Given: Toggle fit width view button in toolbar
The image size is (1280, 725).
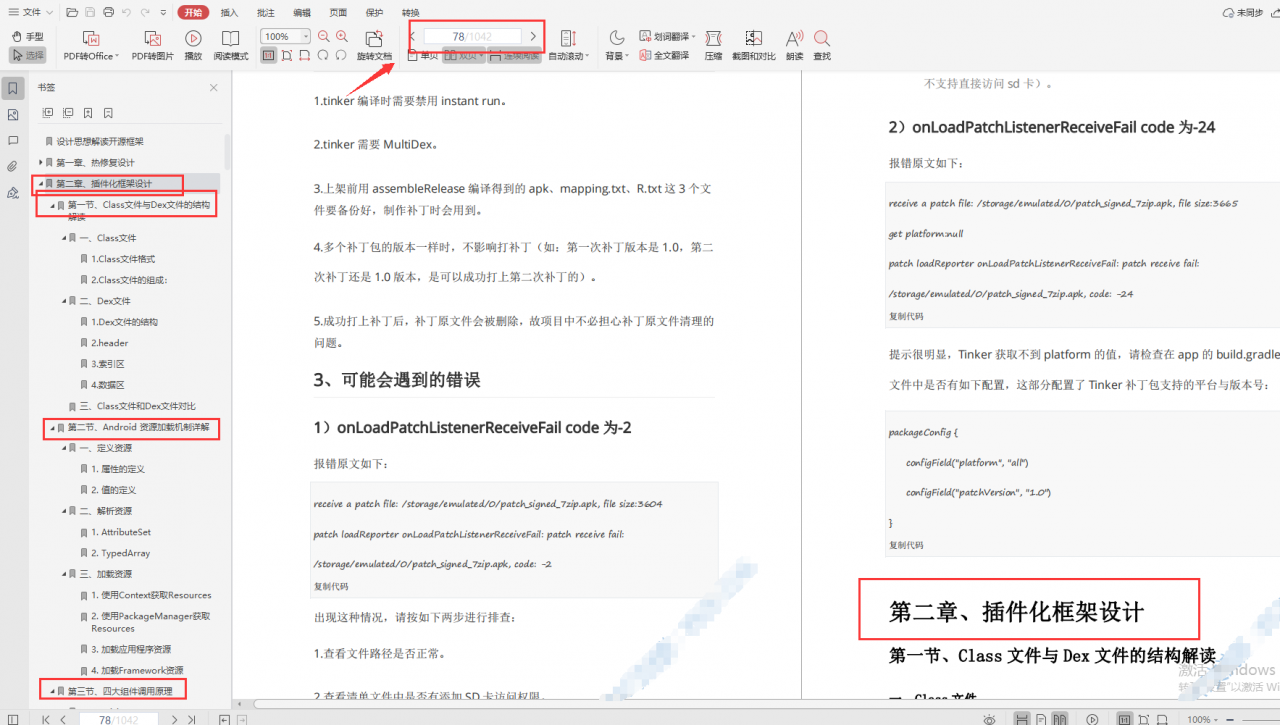Looking at the screenshot, I should [x=304, y=55].
